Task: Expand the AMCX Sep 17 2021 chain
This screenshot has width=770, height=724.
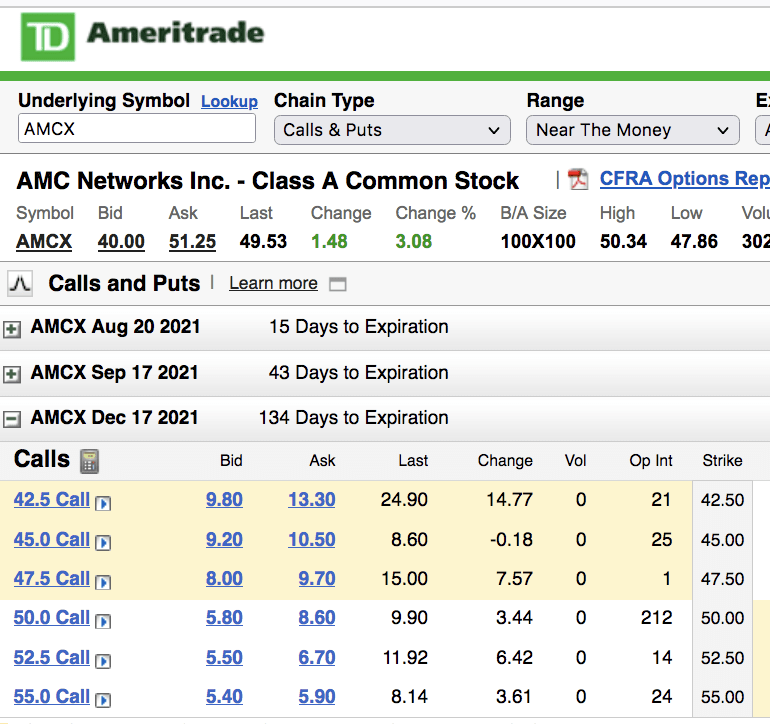Action: tap(12, 374)
